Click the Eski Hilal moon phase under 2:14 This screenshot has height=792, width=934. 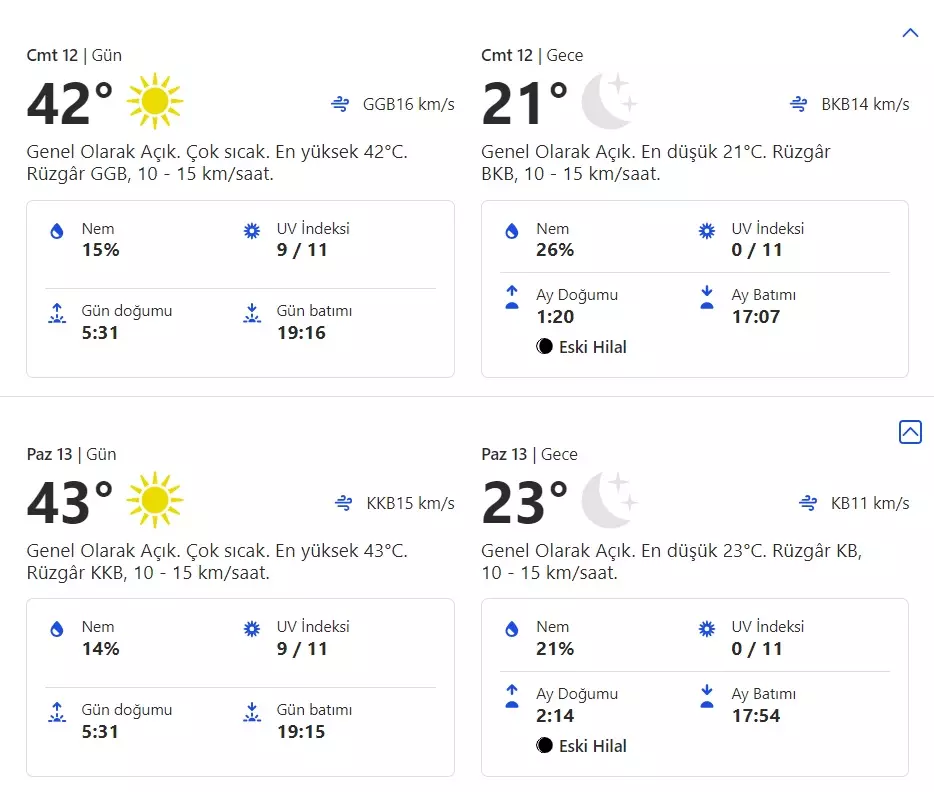tap(581, 745)
